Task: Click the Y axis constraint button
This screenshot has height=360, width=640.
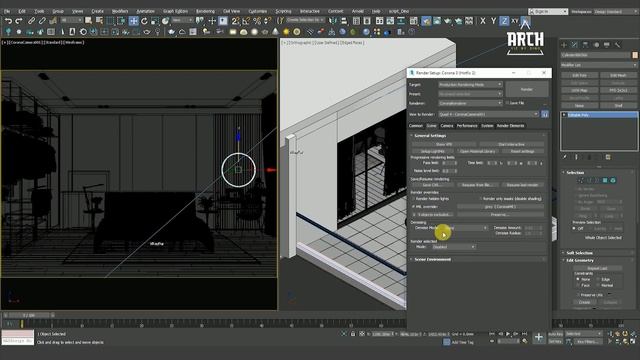Action: 493,21
